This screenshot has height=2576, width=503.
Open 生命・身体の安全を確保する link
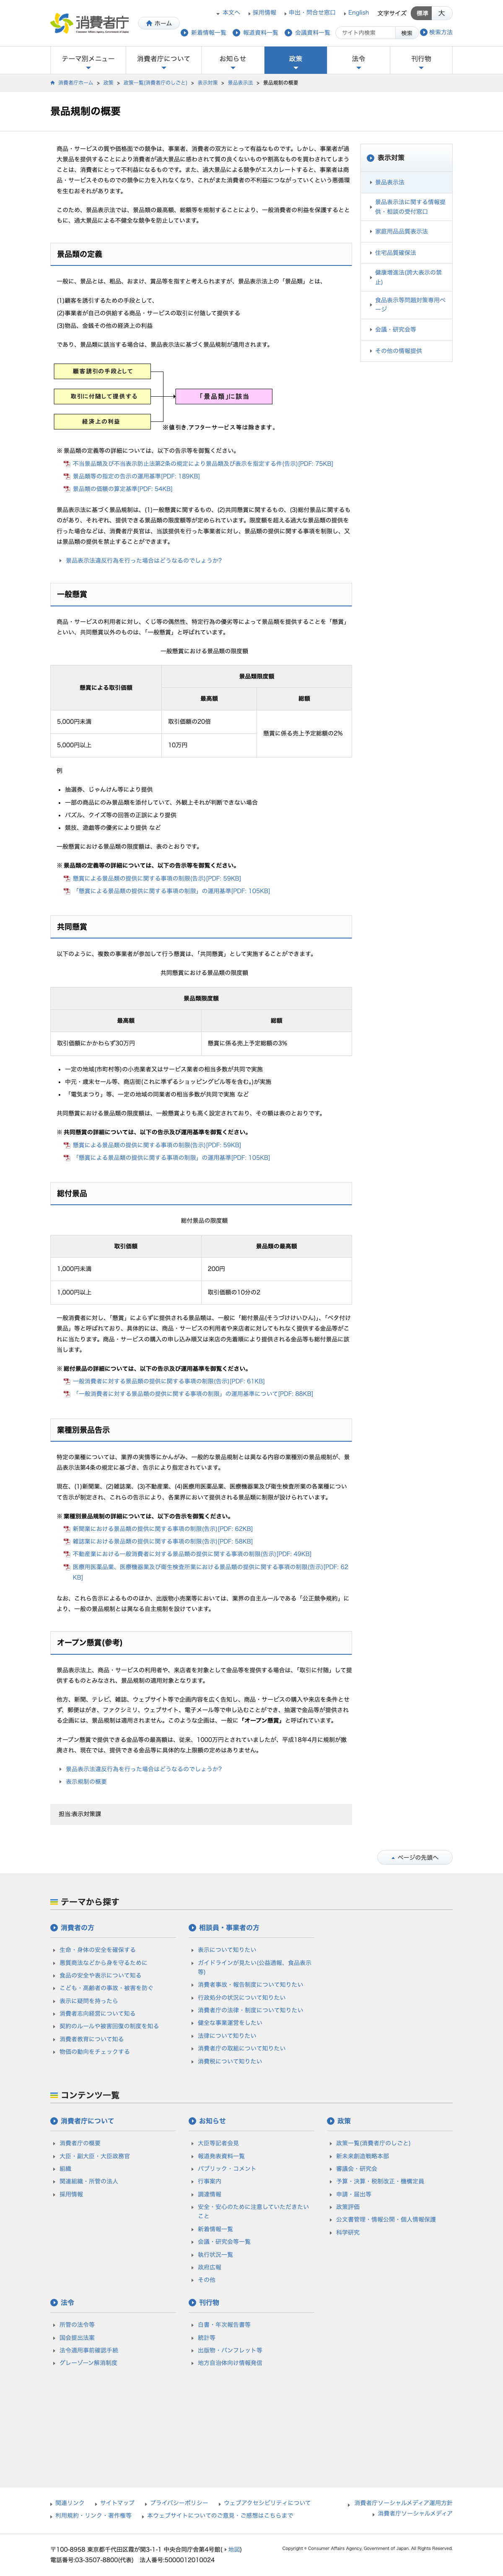96,1950
